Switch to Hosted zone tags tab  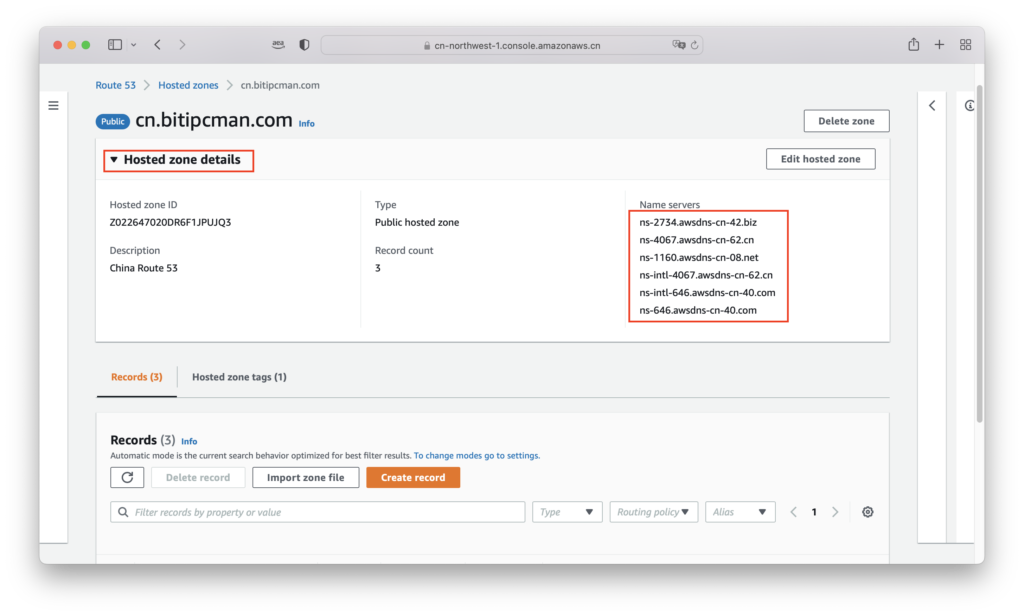(x=239, y=377)
